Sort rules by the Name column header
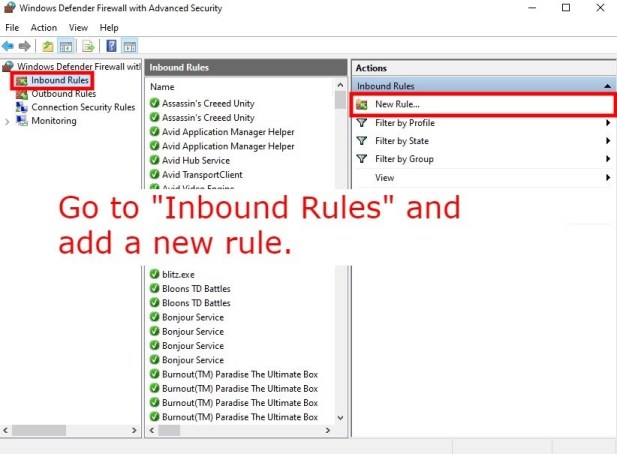This screenshot has width=617, height=454. [x=162, y=87]
